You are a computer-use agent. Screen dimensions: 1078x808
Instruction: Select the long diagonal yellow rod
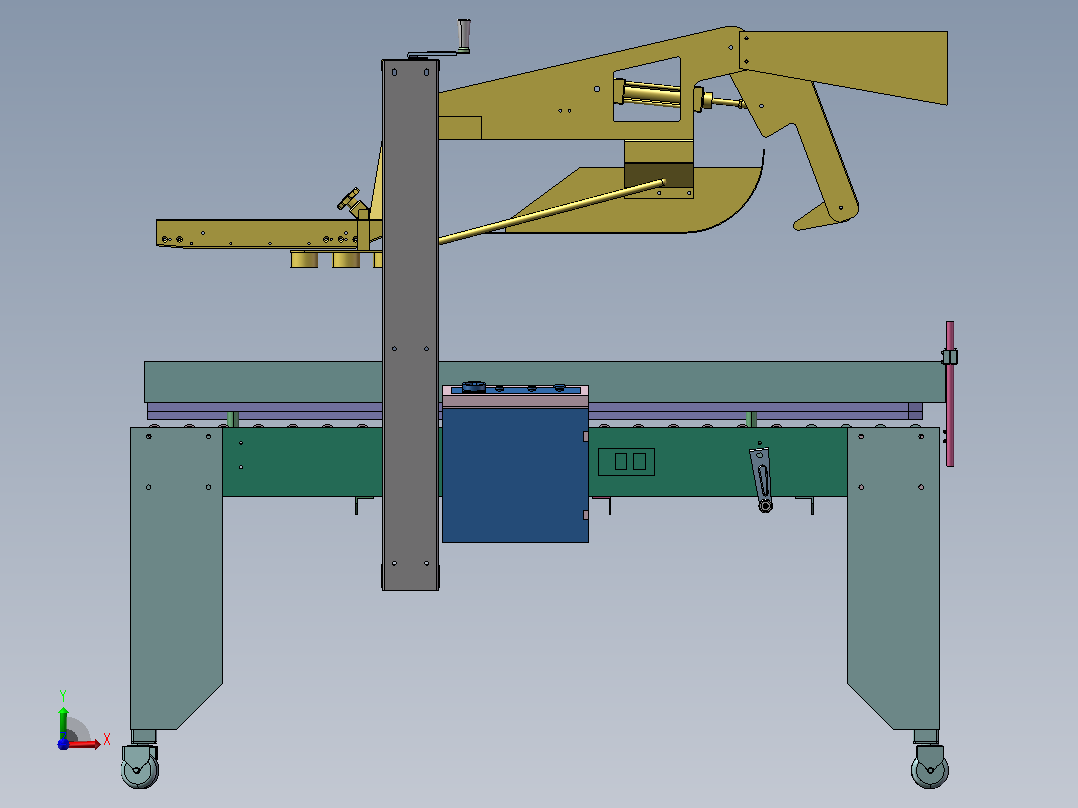coord(552,212)
